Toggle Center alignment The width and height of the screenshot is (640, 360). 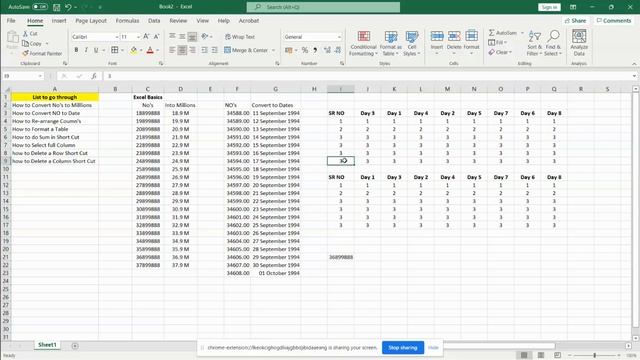(x=182, y=50)
